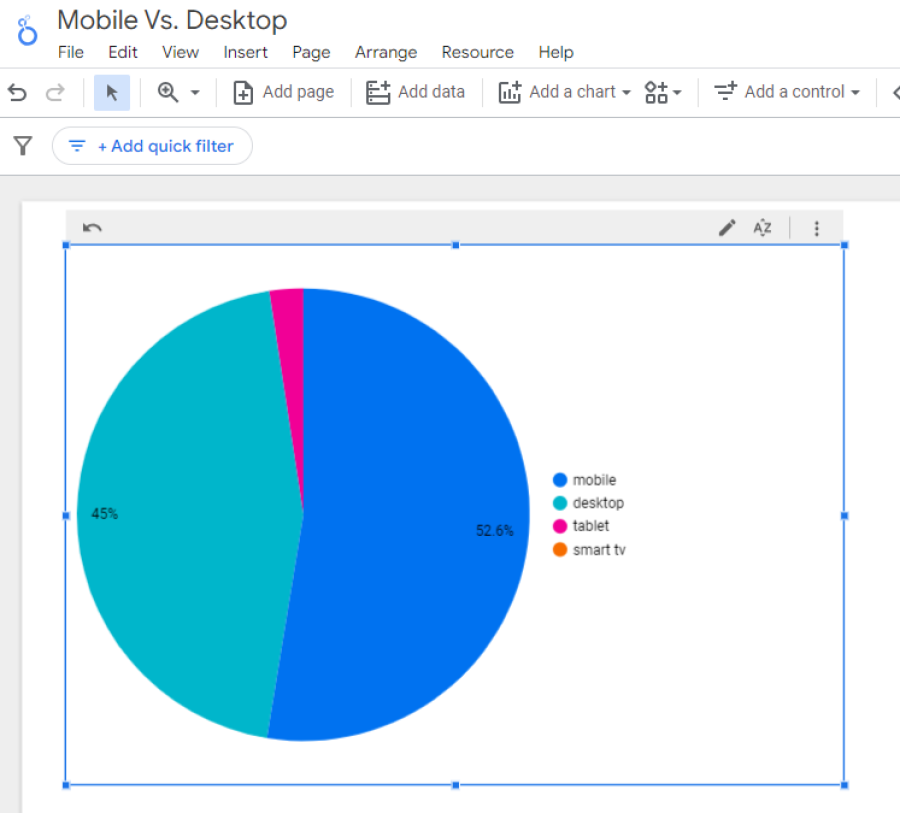Click the top-left corner chart handle
This screenshot has height=813, width=900.
[x=66, y=245]
